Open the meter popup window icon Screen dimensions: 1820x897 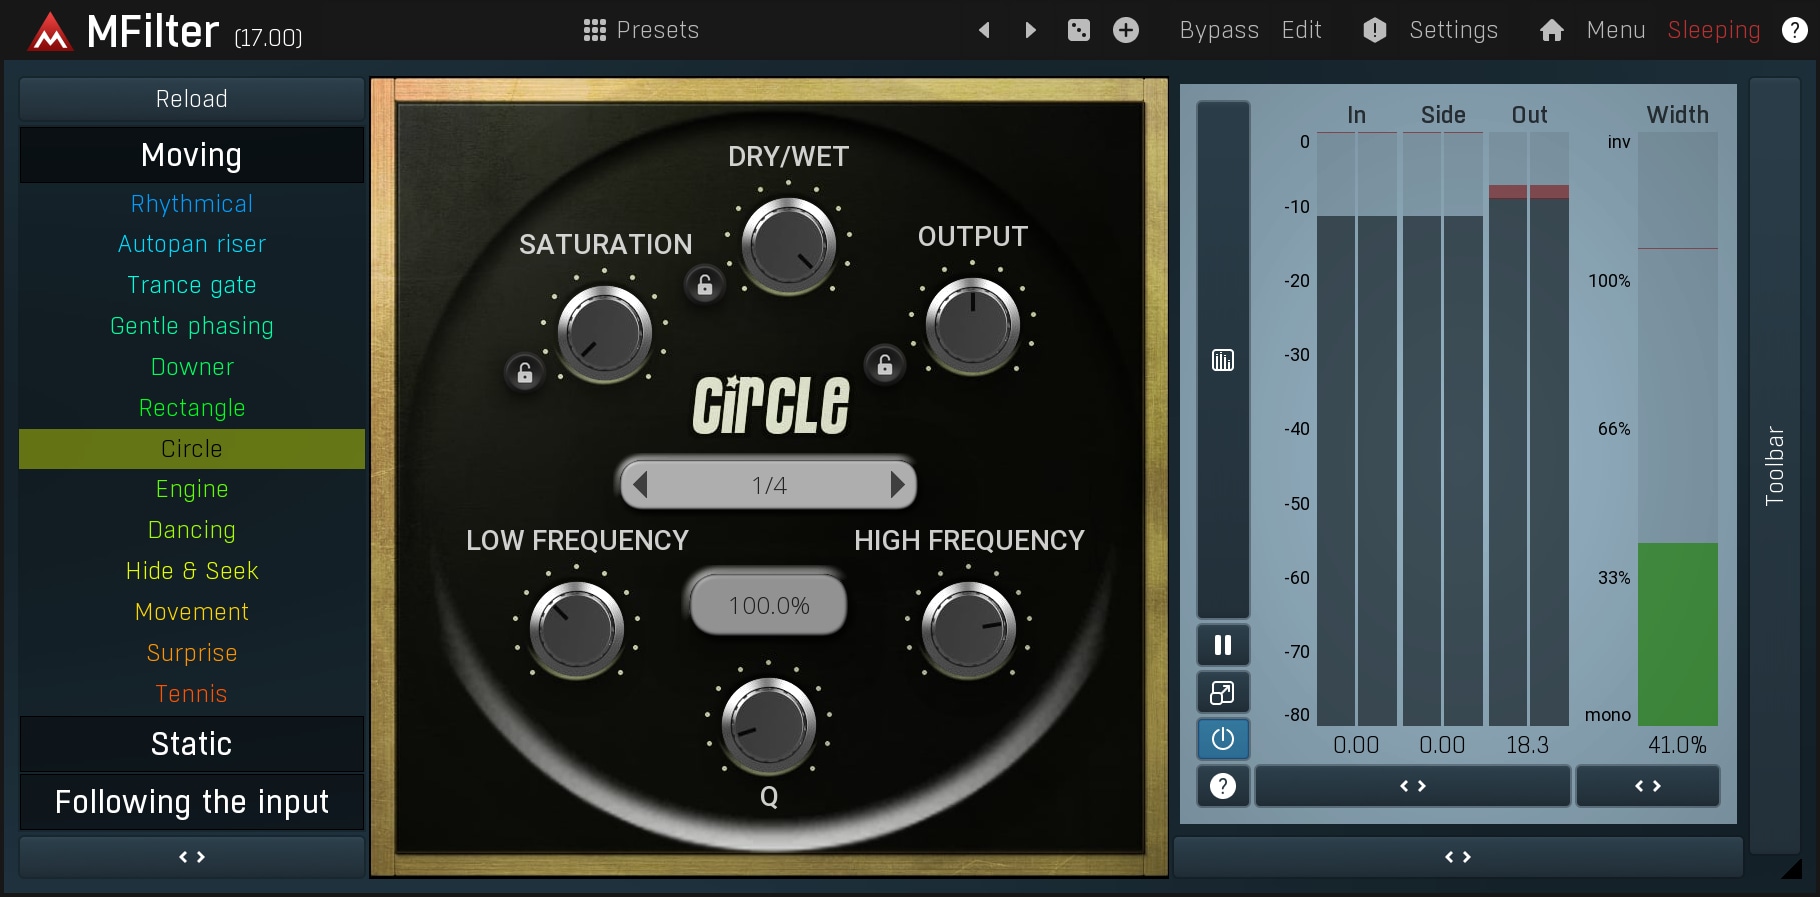[1223, 693]
